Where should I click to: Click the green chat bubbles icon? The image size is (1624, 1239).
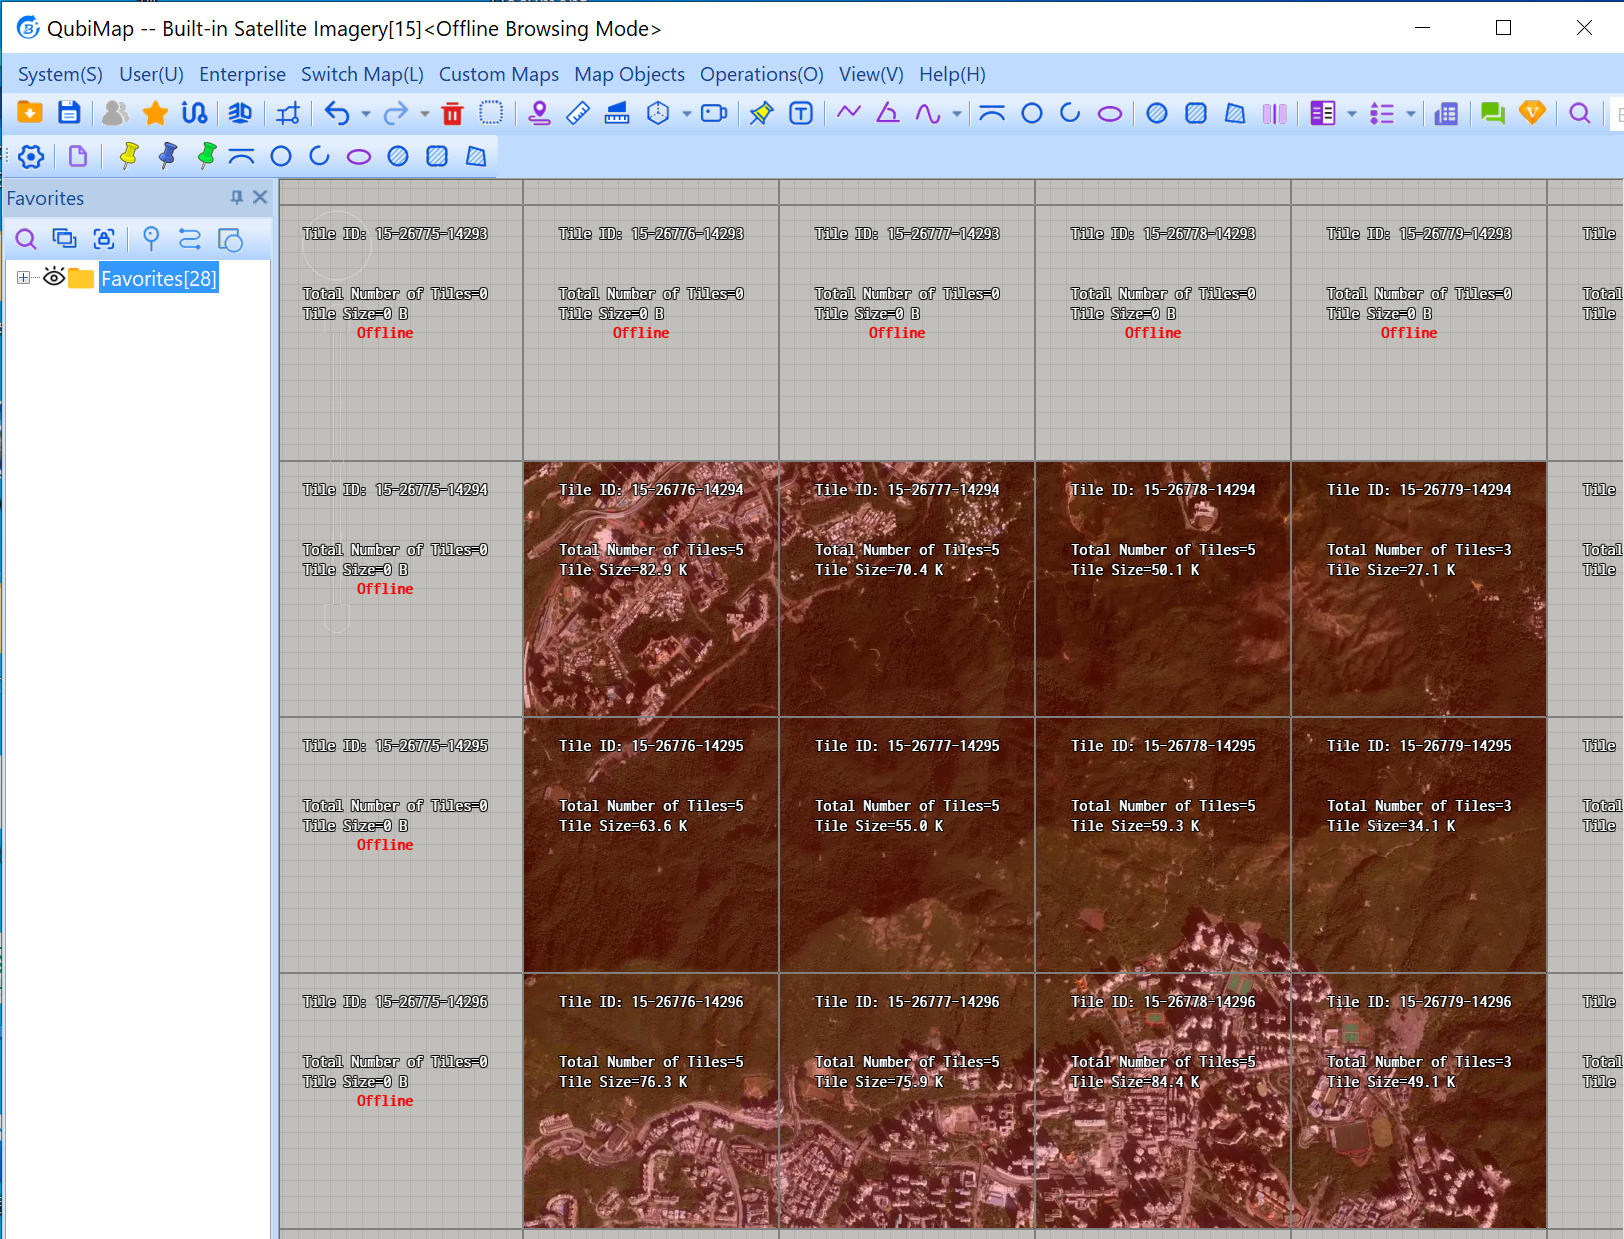coord(1493,113)
